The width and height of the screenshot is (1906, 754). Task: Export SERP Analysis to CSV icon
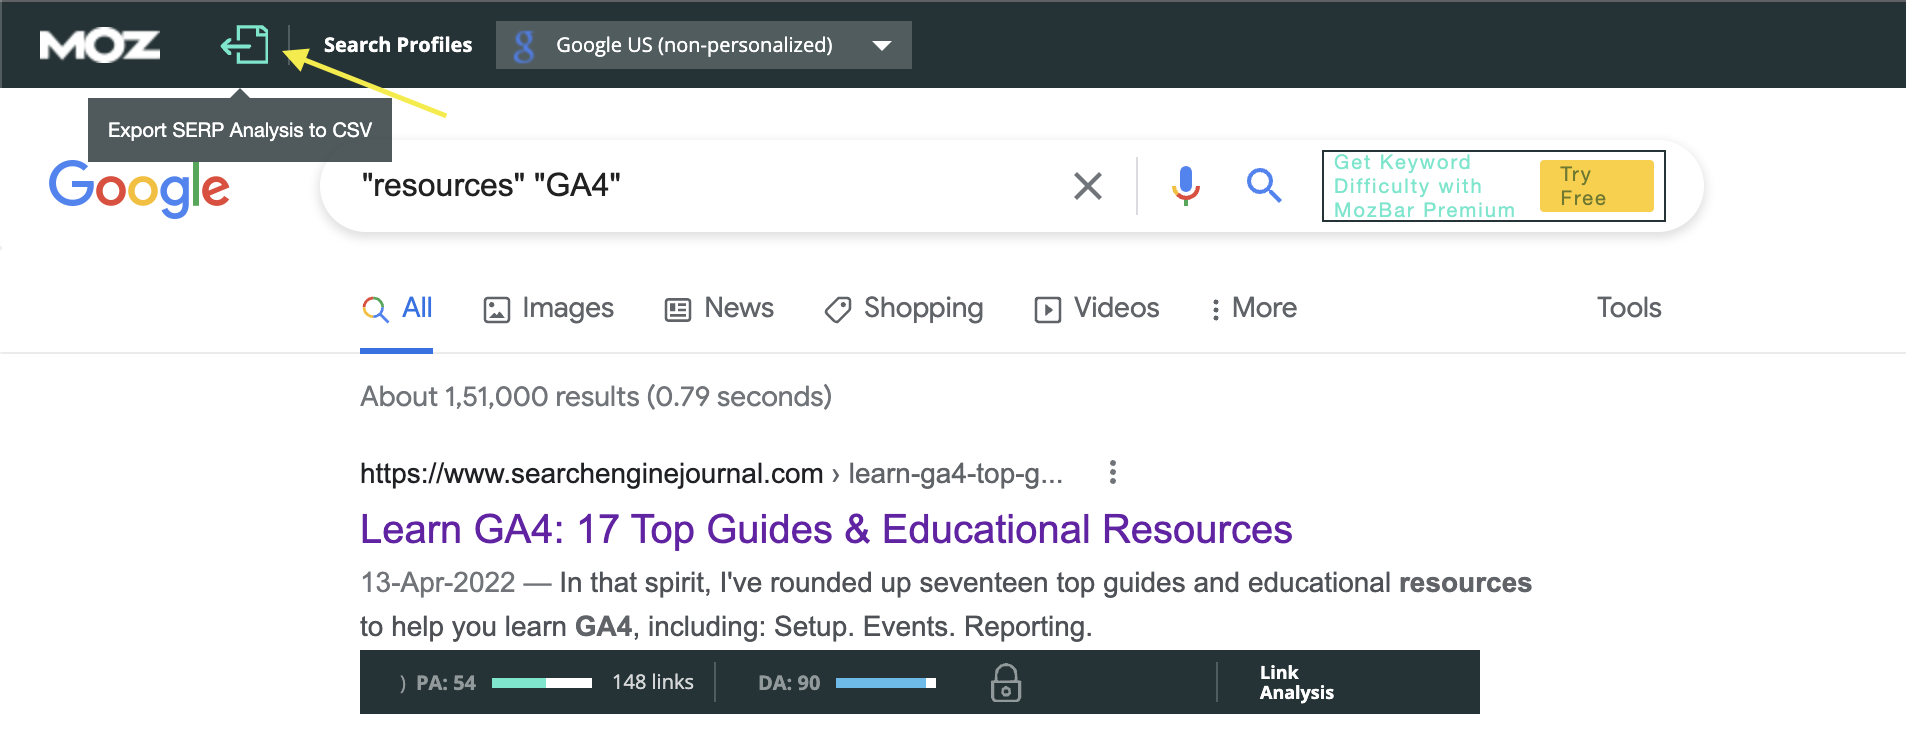245,45
